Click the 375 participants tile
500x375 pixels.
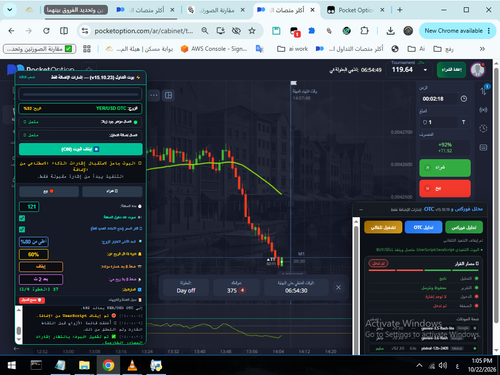click(236, 287)
